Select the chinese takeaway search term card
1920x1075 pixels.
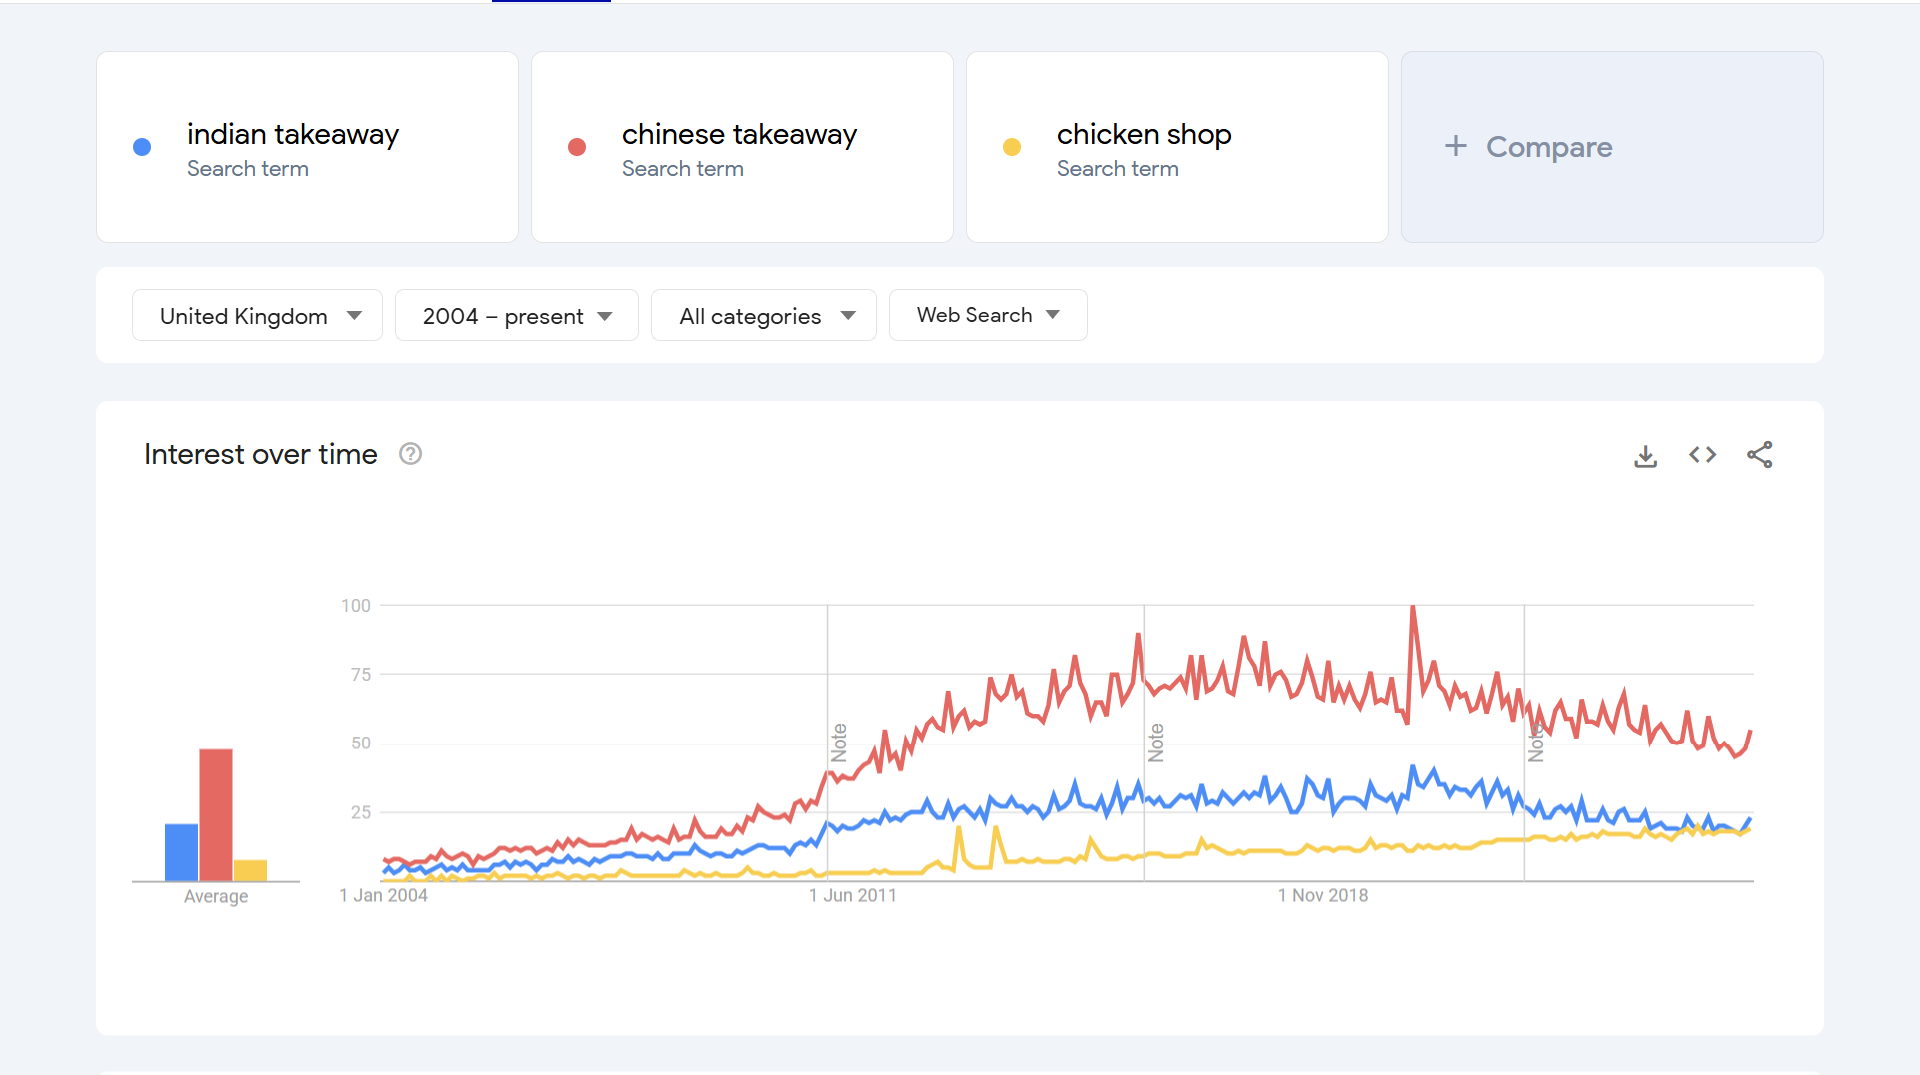coord(742,147)
